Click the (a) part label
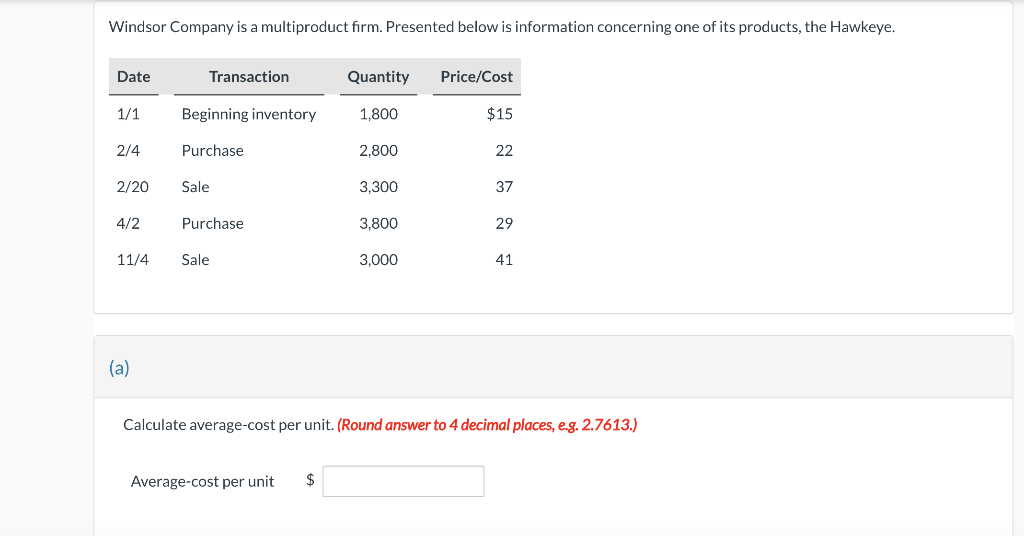 click(119, 368)
